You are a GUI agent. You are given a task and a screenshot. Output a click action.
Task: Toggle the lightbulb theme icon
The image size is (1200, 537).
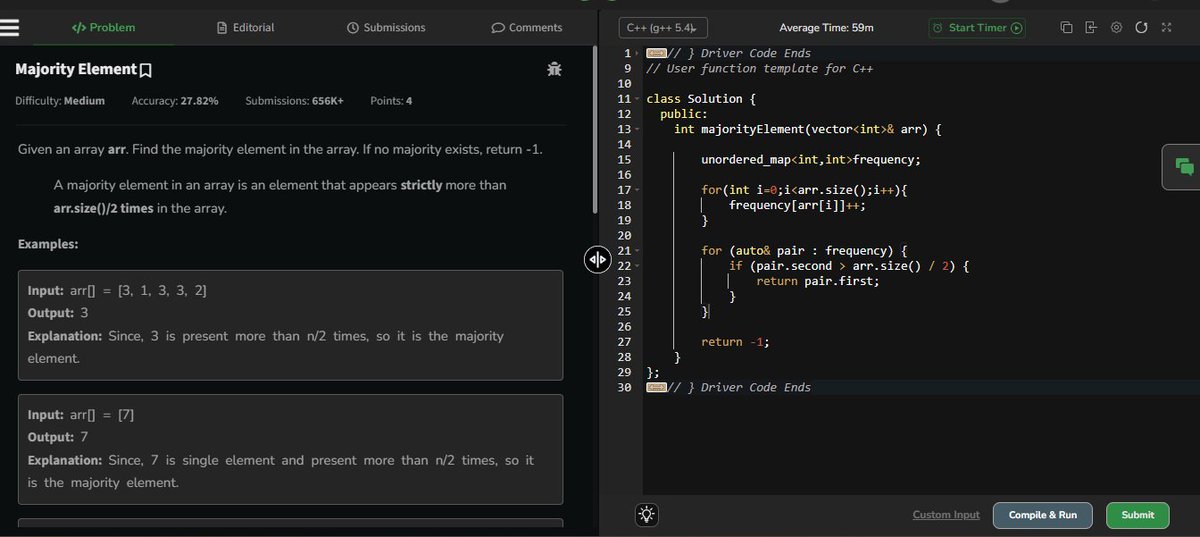(x=647, y=515)
